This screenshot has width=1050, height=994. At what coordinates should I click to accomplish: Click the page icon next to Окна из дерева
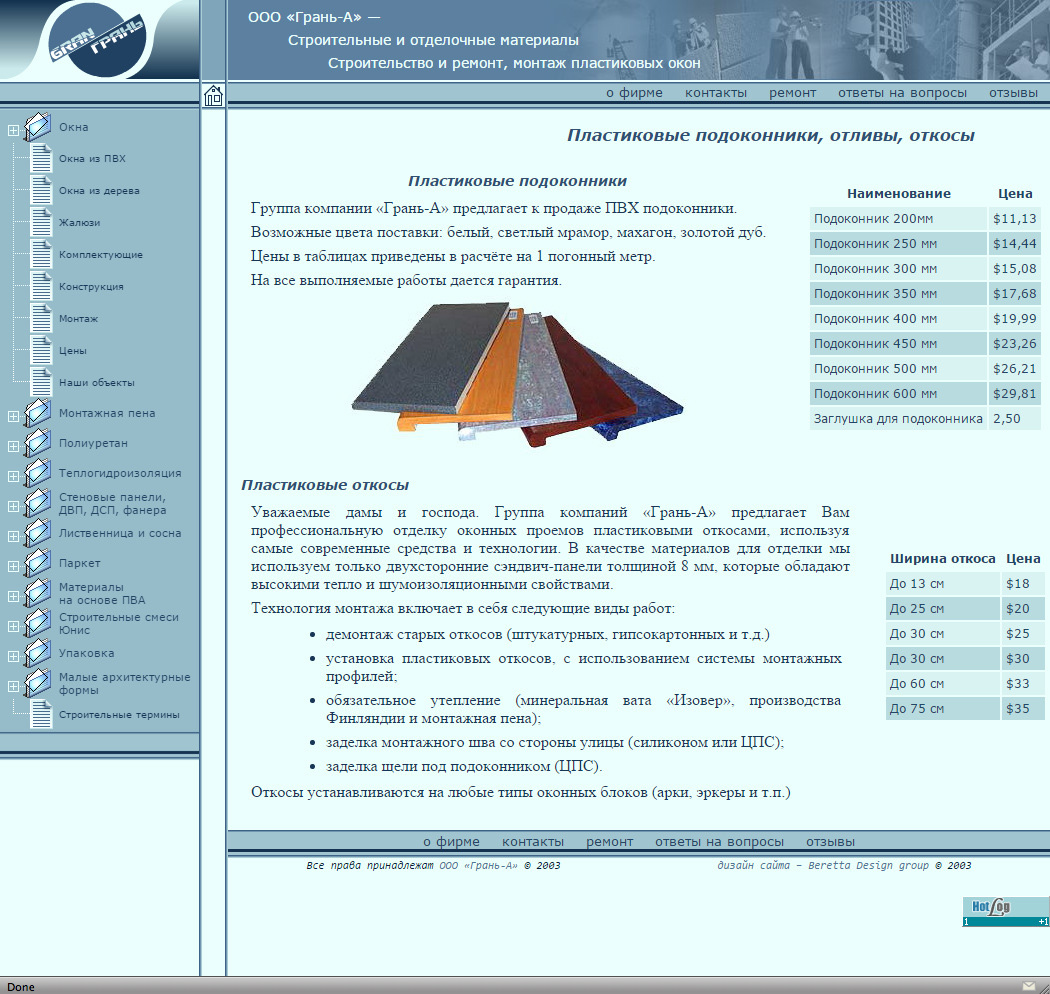click(41, 191)
